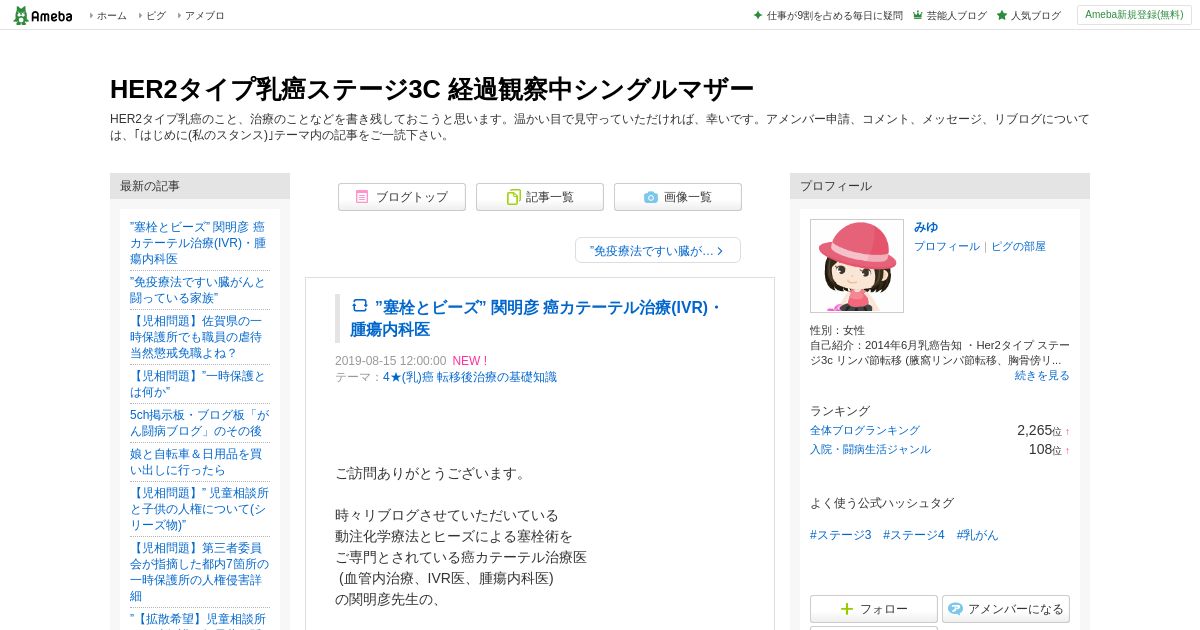The width and height of the screenshot is (1200, 630).
Task: Open recent article 娘と自転車＆日用品を買い出しに行ったら
Action: [x=198, y=462]
